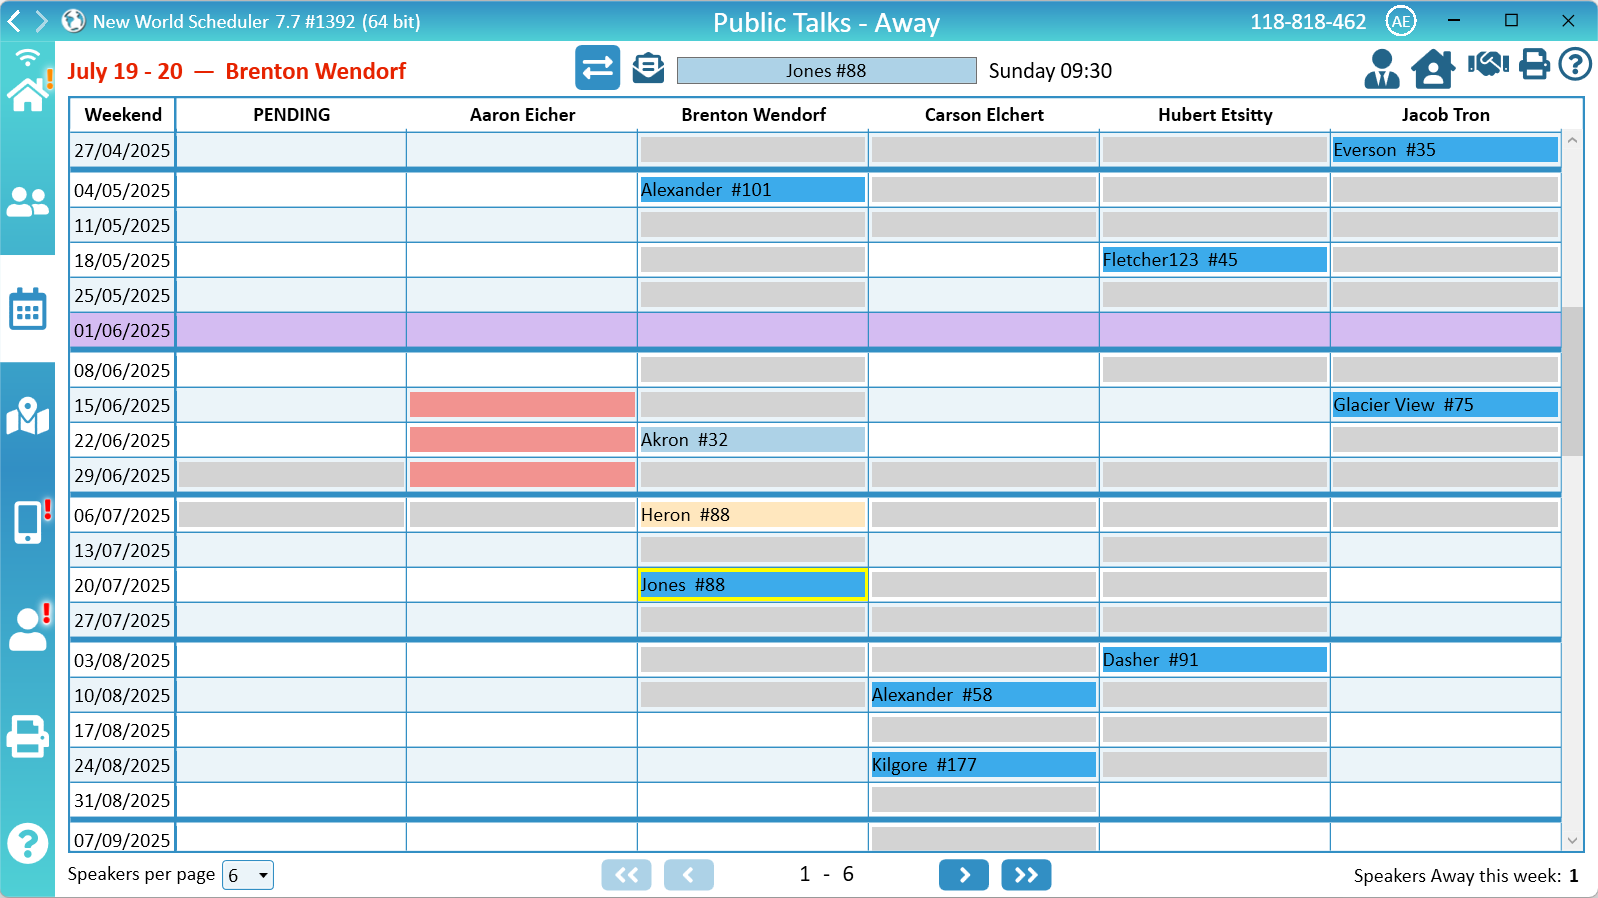Select the Heron #88 assignment

[x=753, y=515]
